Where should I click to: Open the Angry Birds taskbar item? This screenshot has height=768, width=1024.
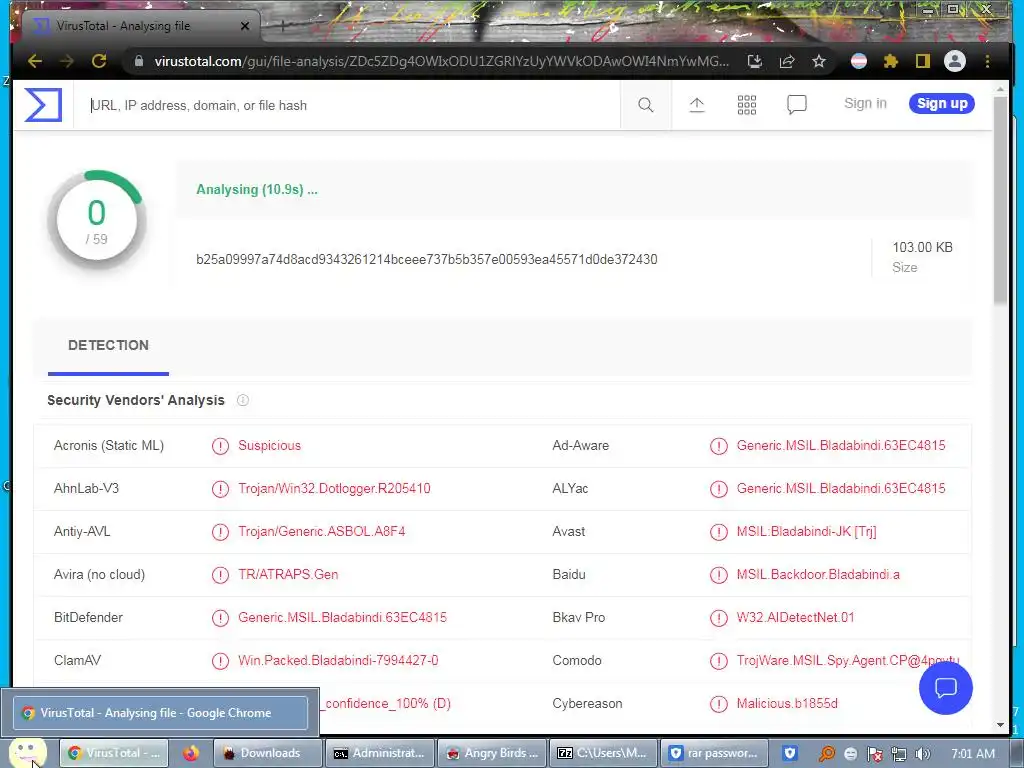point(492,753)
